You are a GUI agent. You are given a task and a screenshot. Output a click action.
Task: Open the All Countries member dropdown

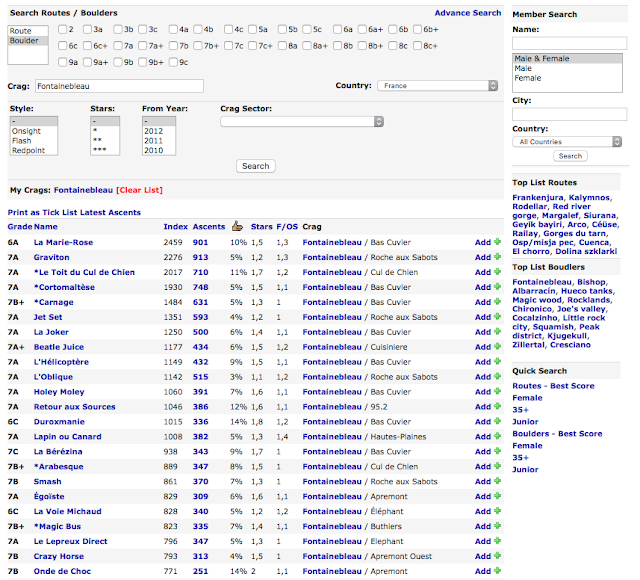567,142
